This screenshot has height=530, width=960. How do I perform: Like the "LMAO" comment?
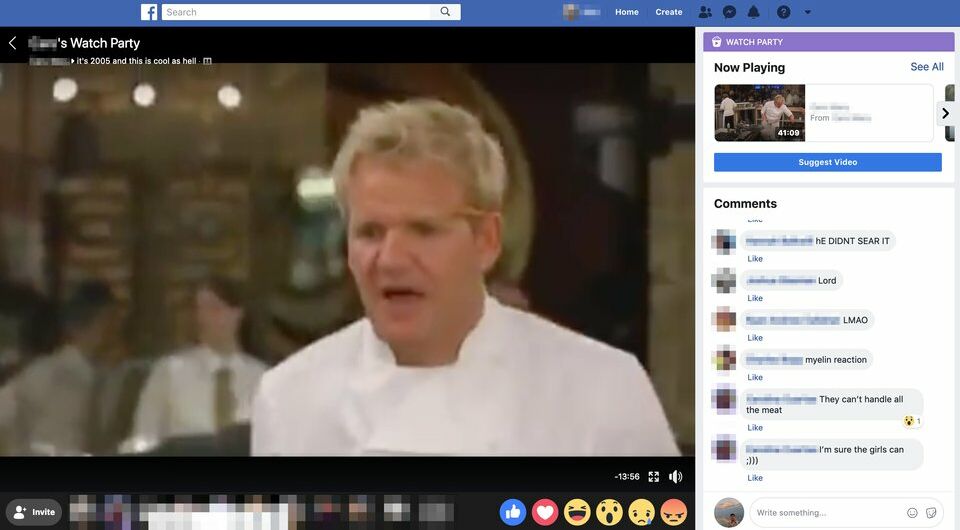click(755, 338)
